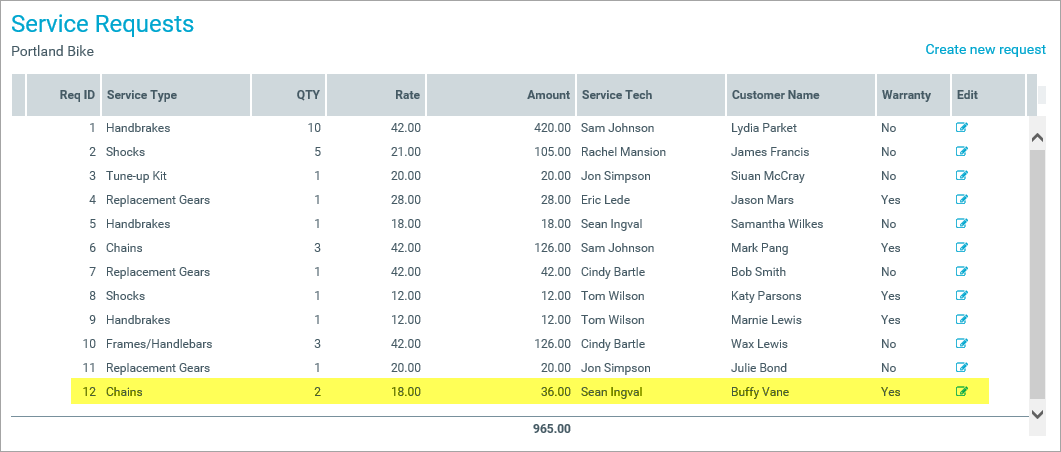Edit Jason Mars's Replacement Gears request
This screenshot has width=1061, height=452.
tap(962, 200)
